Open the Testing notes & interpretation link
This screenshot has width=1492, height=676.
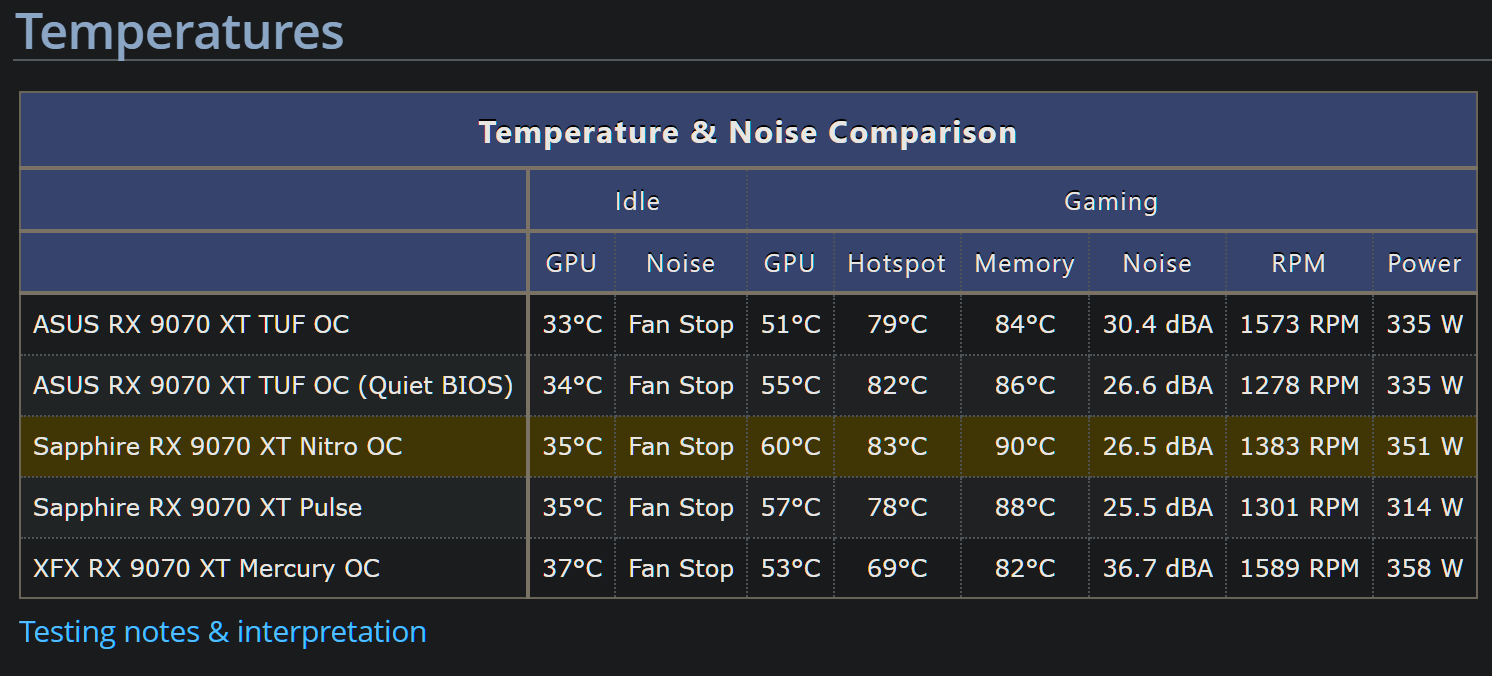223,632
